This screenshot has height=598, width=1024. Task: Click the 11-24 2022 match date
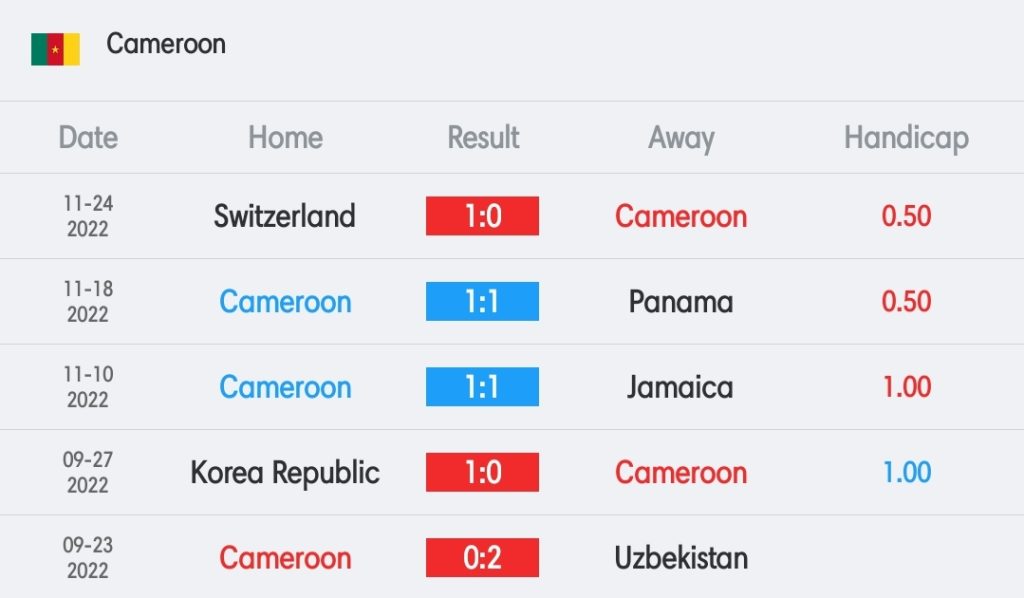click(x=88, y=216)
